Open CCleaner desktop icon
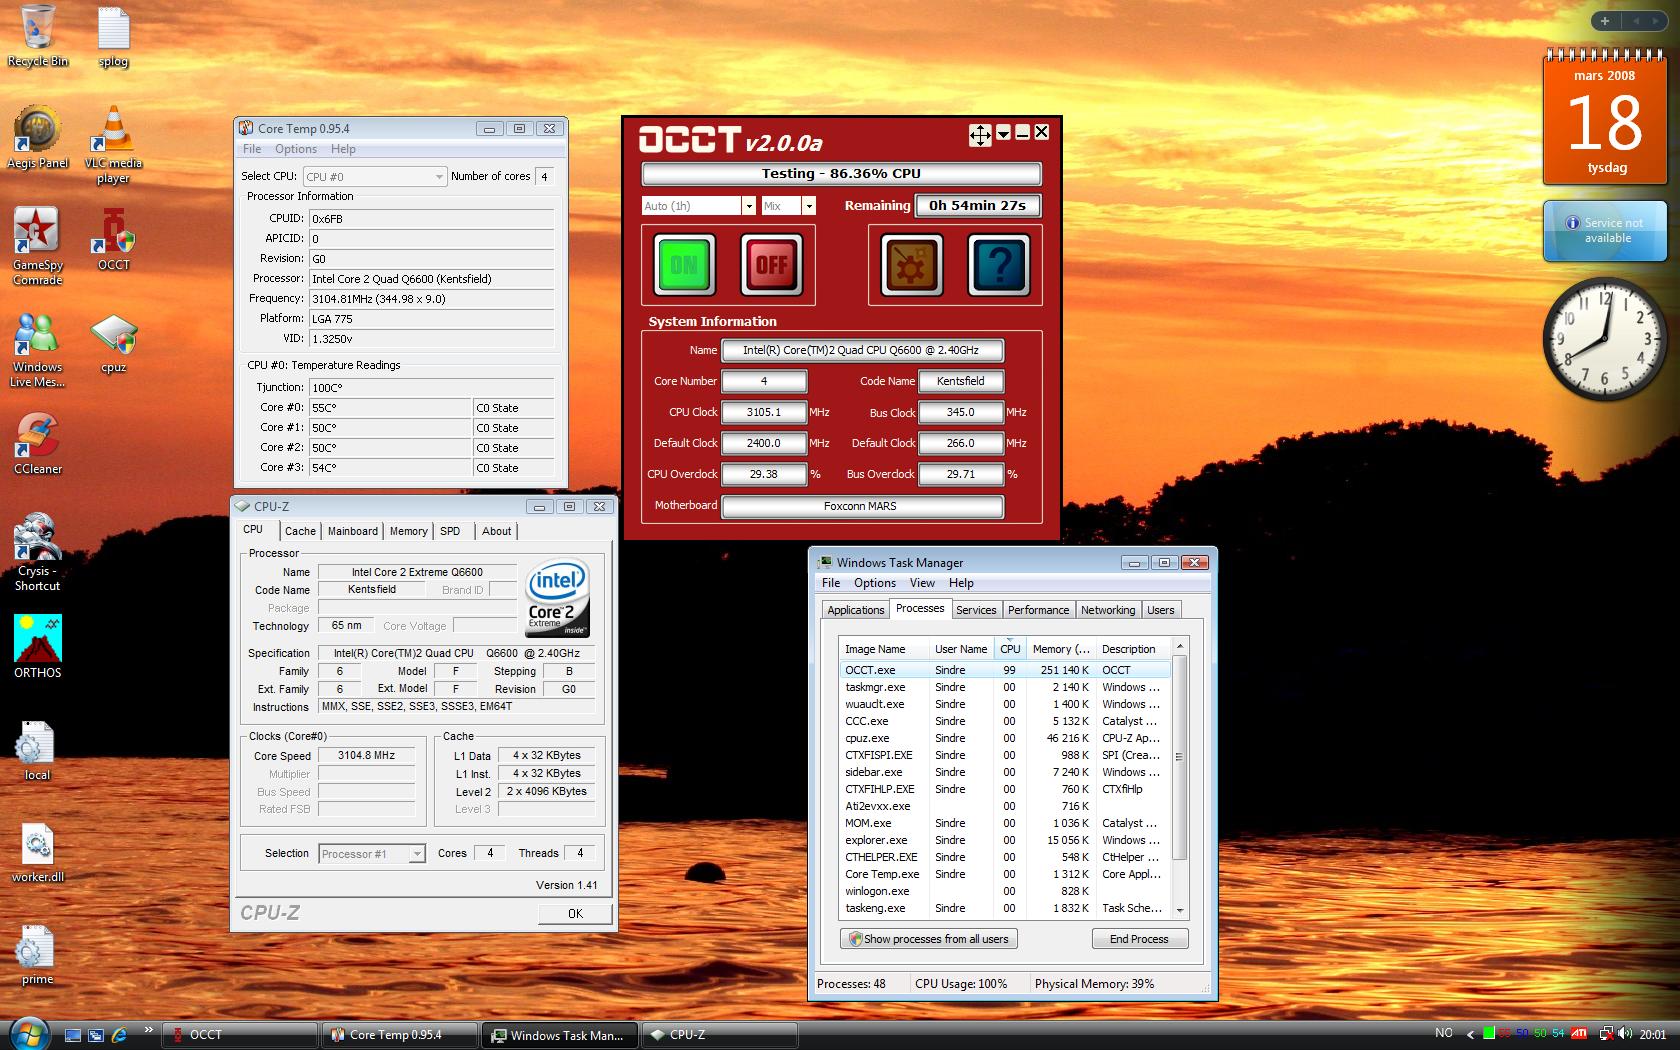1680x1050 pixels. 38,443
